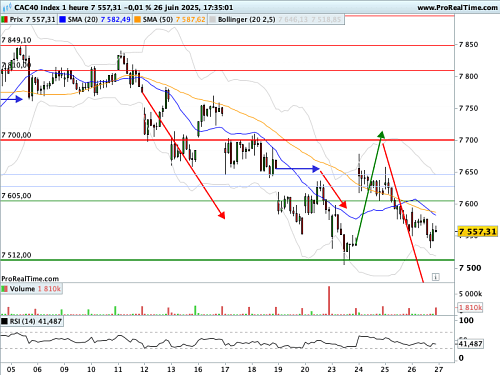This screenshot has width=500, height=375.
Task: Click the 7 800 price axis label
Action: click(468, 76)
